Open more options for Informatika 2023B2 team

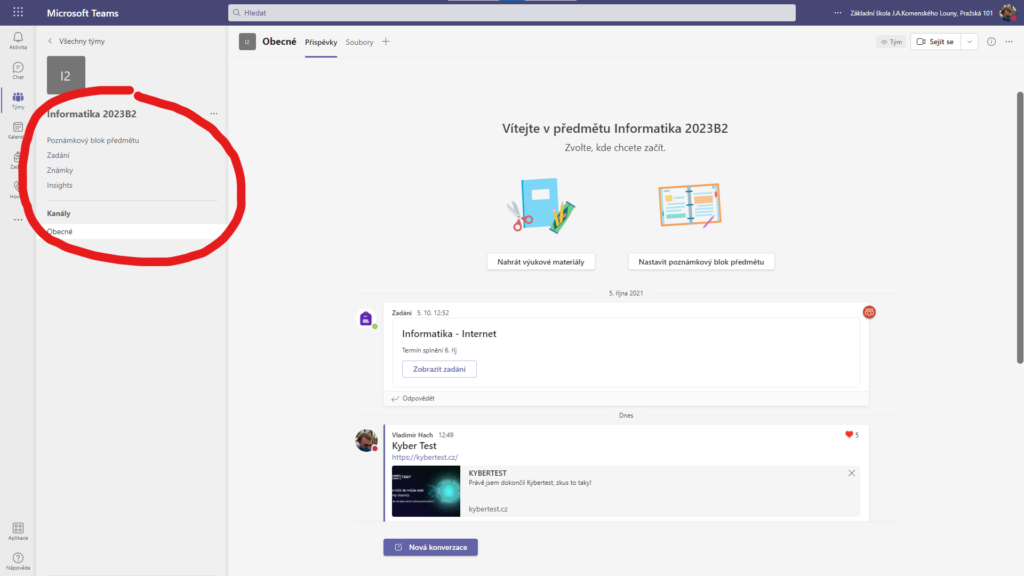[x=214, y=114]
